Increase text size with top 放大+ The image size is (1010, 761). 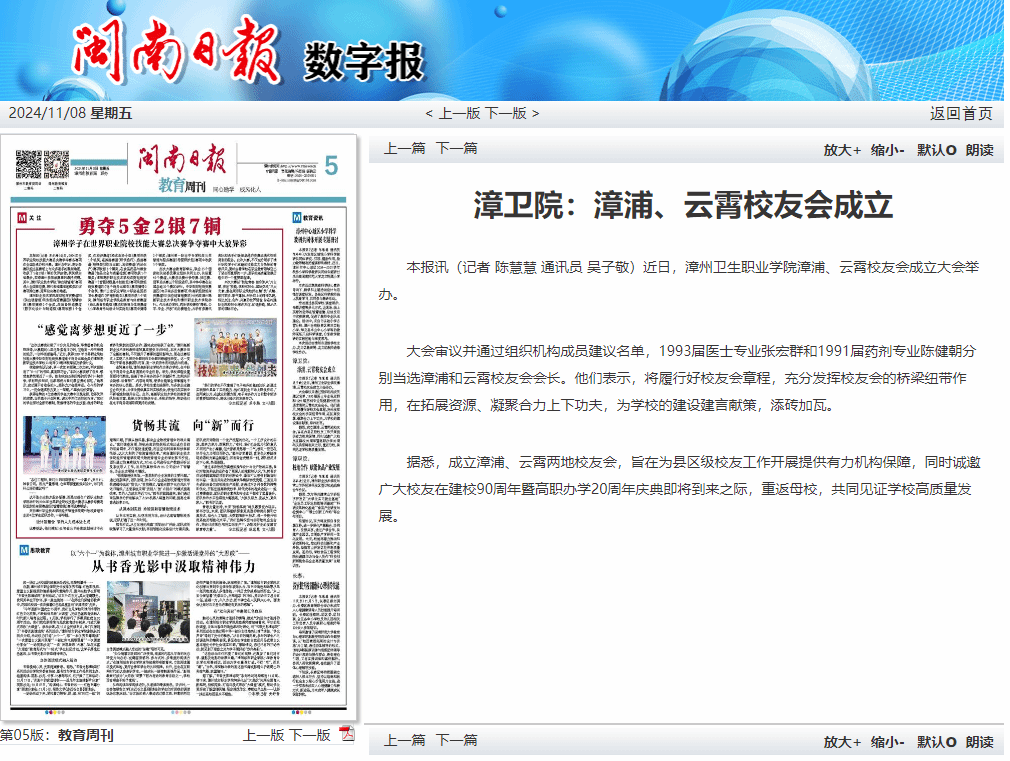(842, 150)
